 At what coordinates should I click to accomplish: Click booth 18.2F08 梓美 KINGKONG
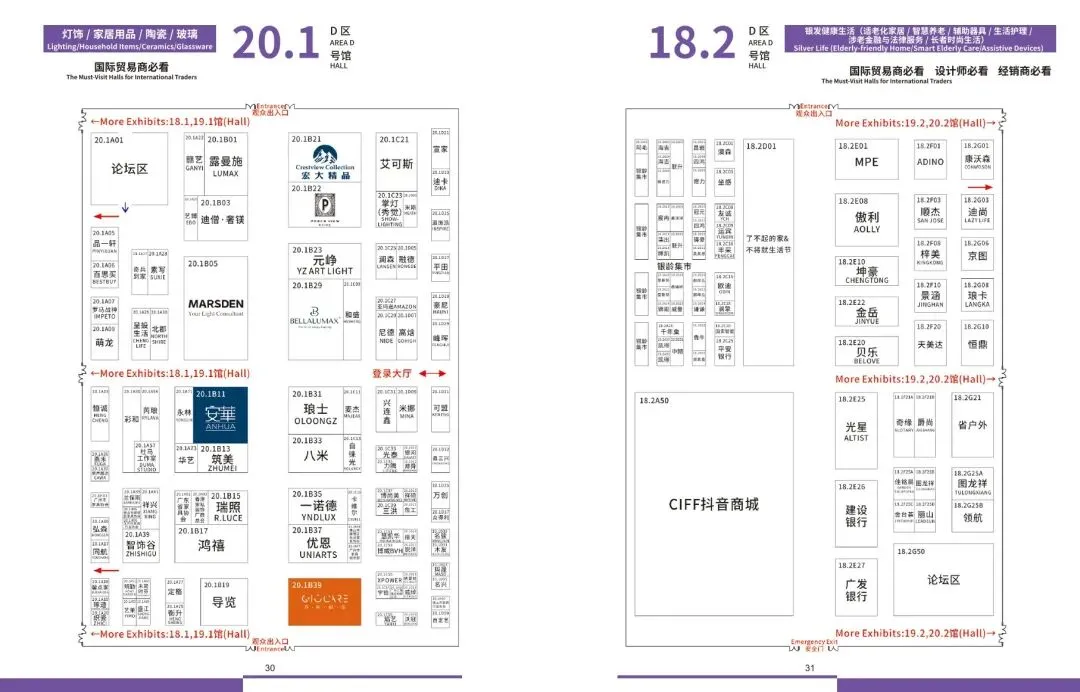[930, 253]
